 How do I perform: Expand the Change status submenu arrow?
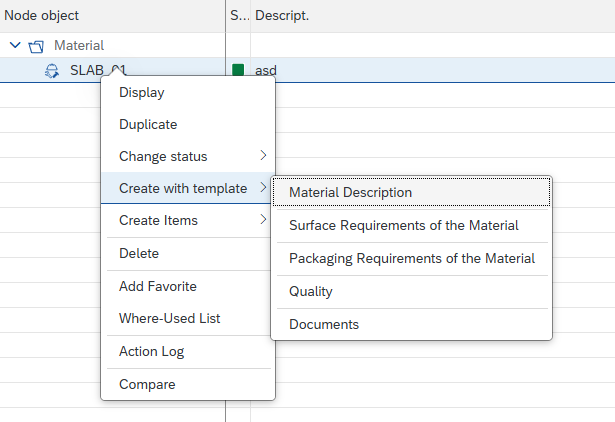click(x=263, y=156)
